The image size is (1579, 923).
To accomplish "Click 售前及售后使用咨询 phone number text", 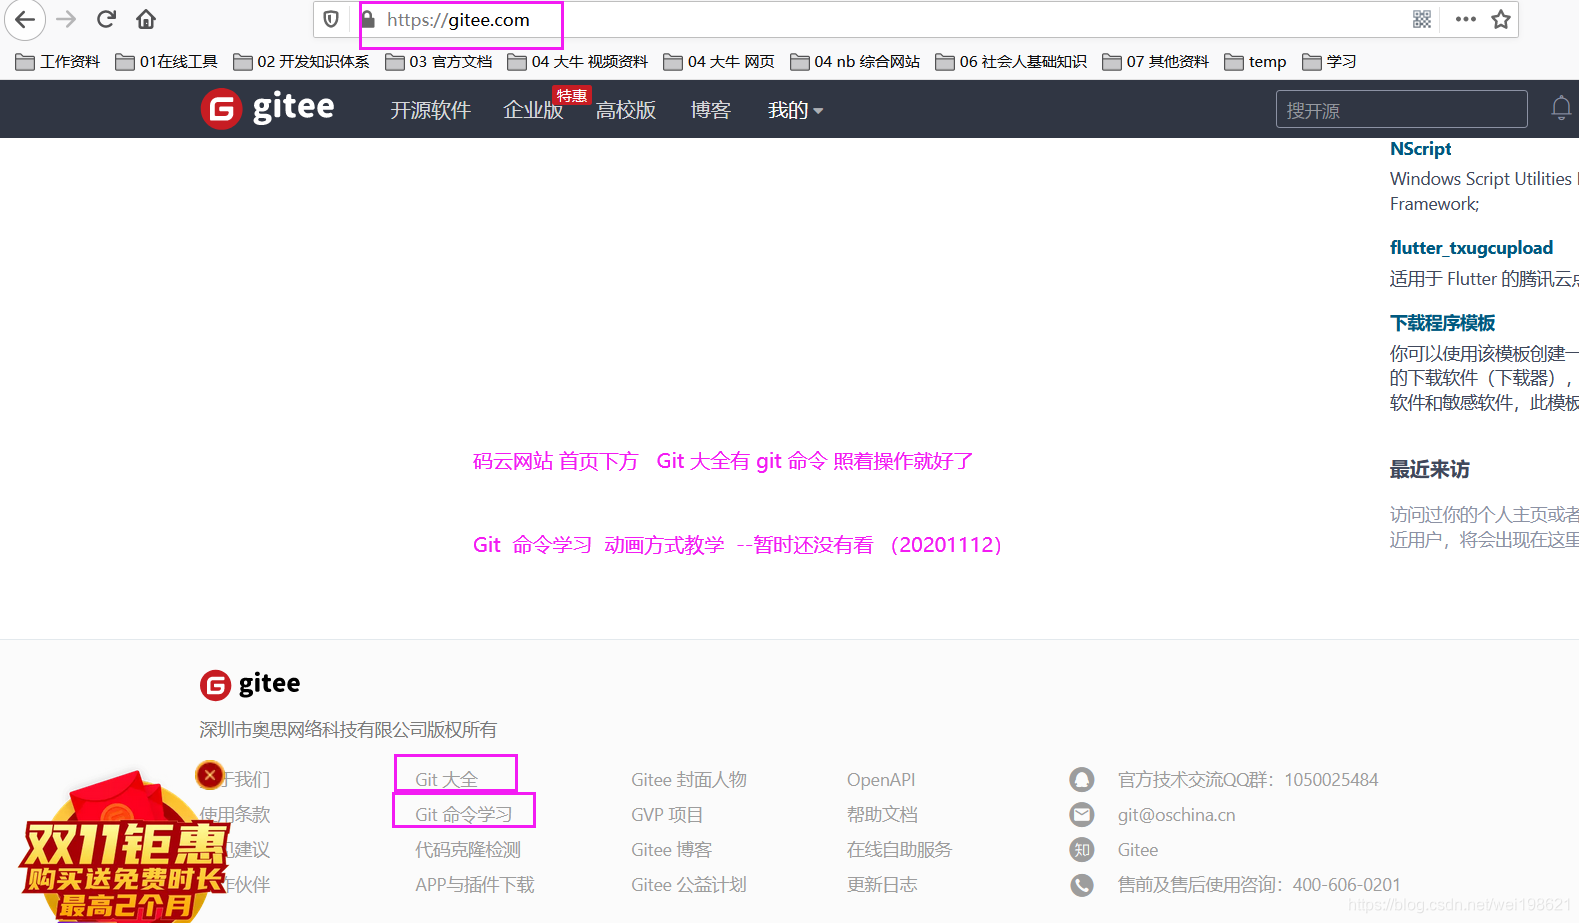I will pos(1258,884).
